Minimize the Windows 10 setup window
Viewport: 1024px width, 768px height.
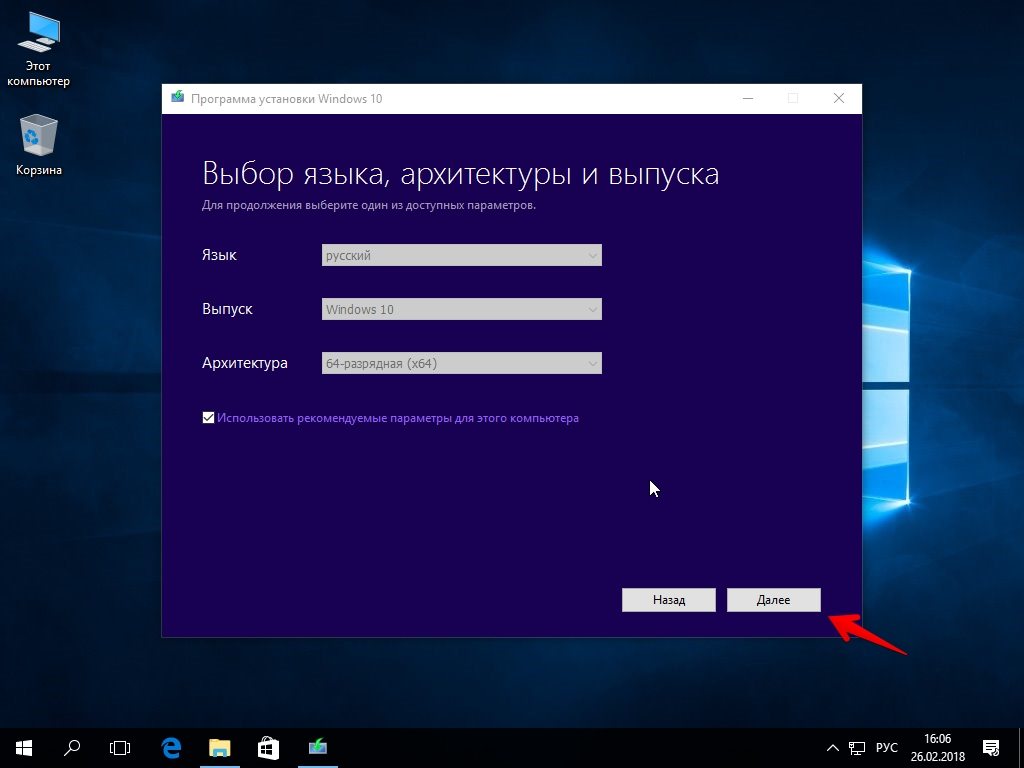pos(748,99)
